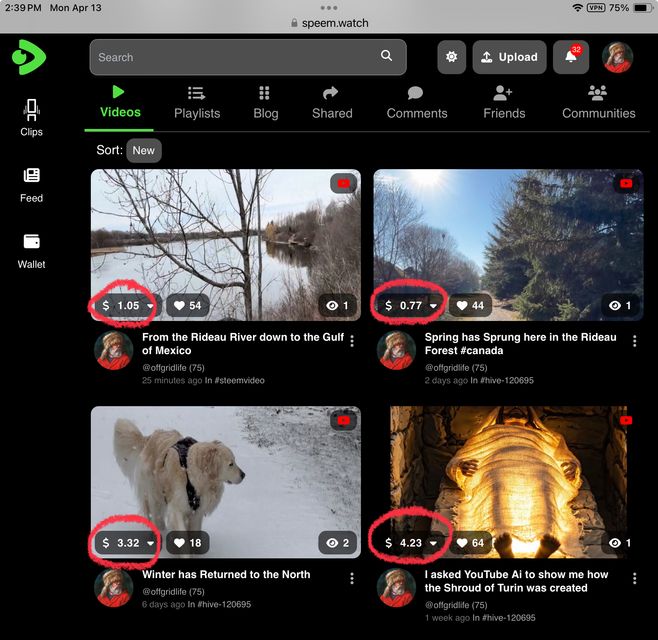This screenshot has height=640, width=658.
Task: Open settings gear icon in header
Action: click(x=451, y=57)
